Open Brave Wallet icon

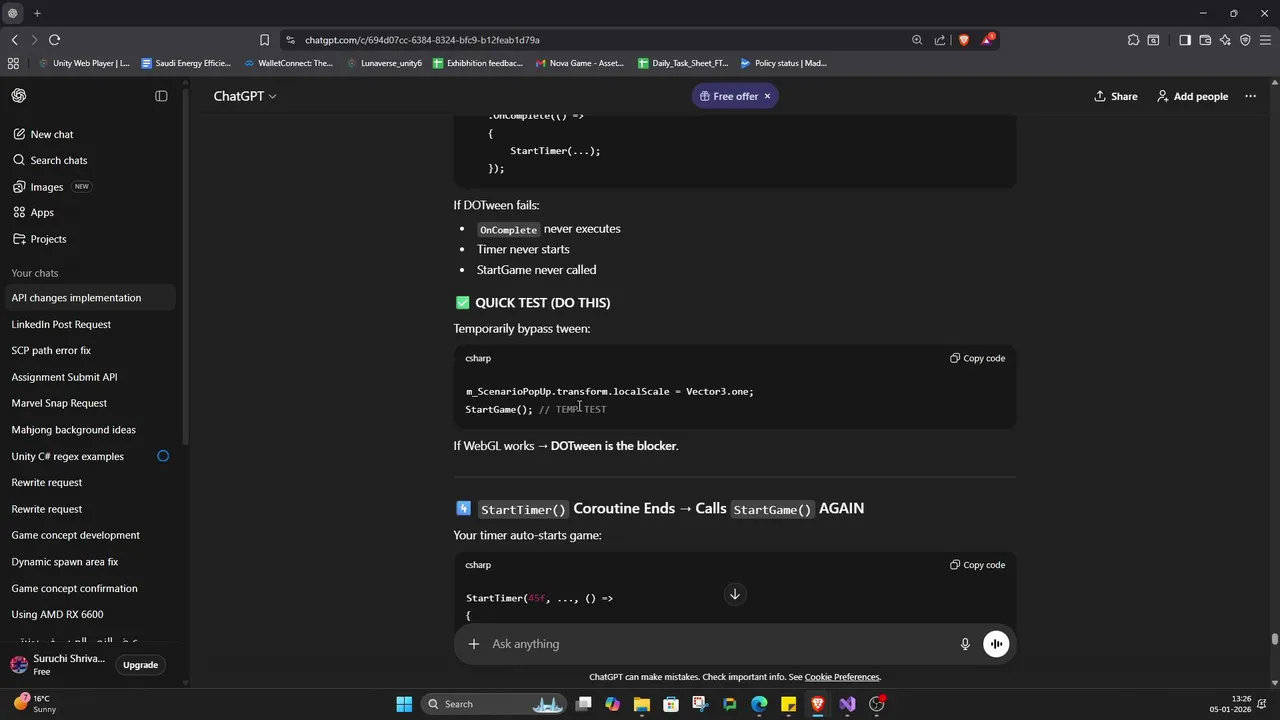1205,40
